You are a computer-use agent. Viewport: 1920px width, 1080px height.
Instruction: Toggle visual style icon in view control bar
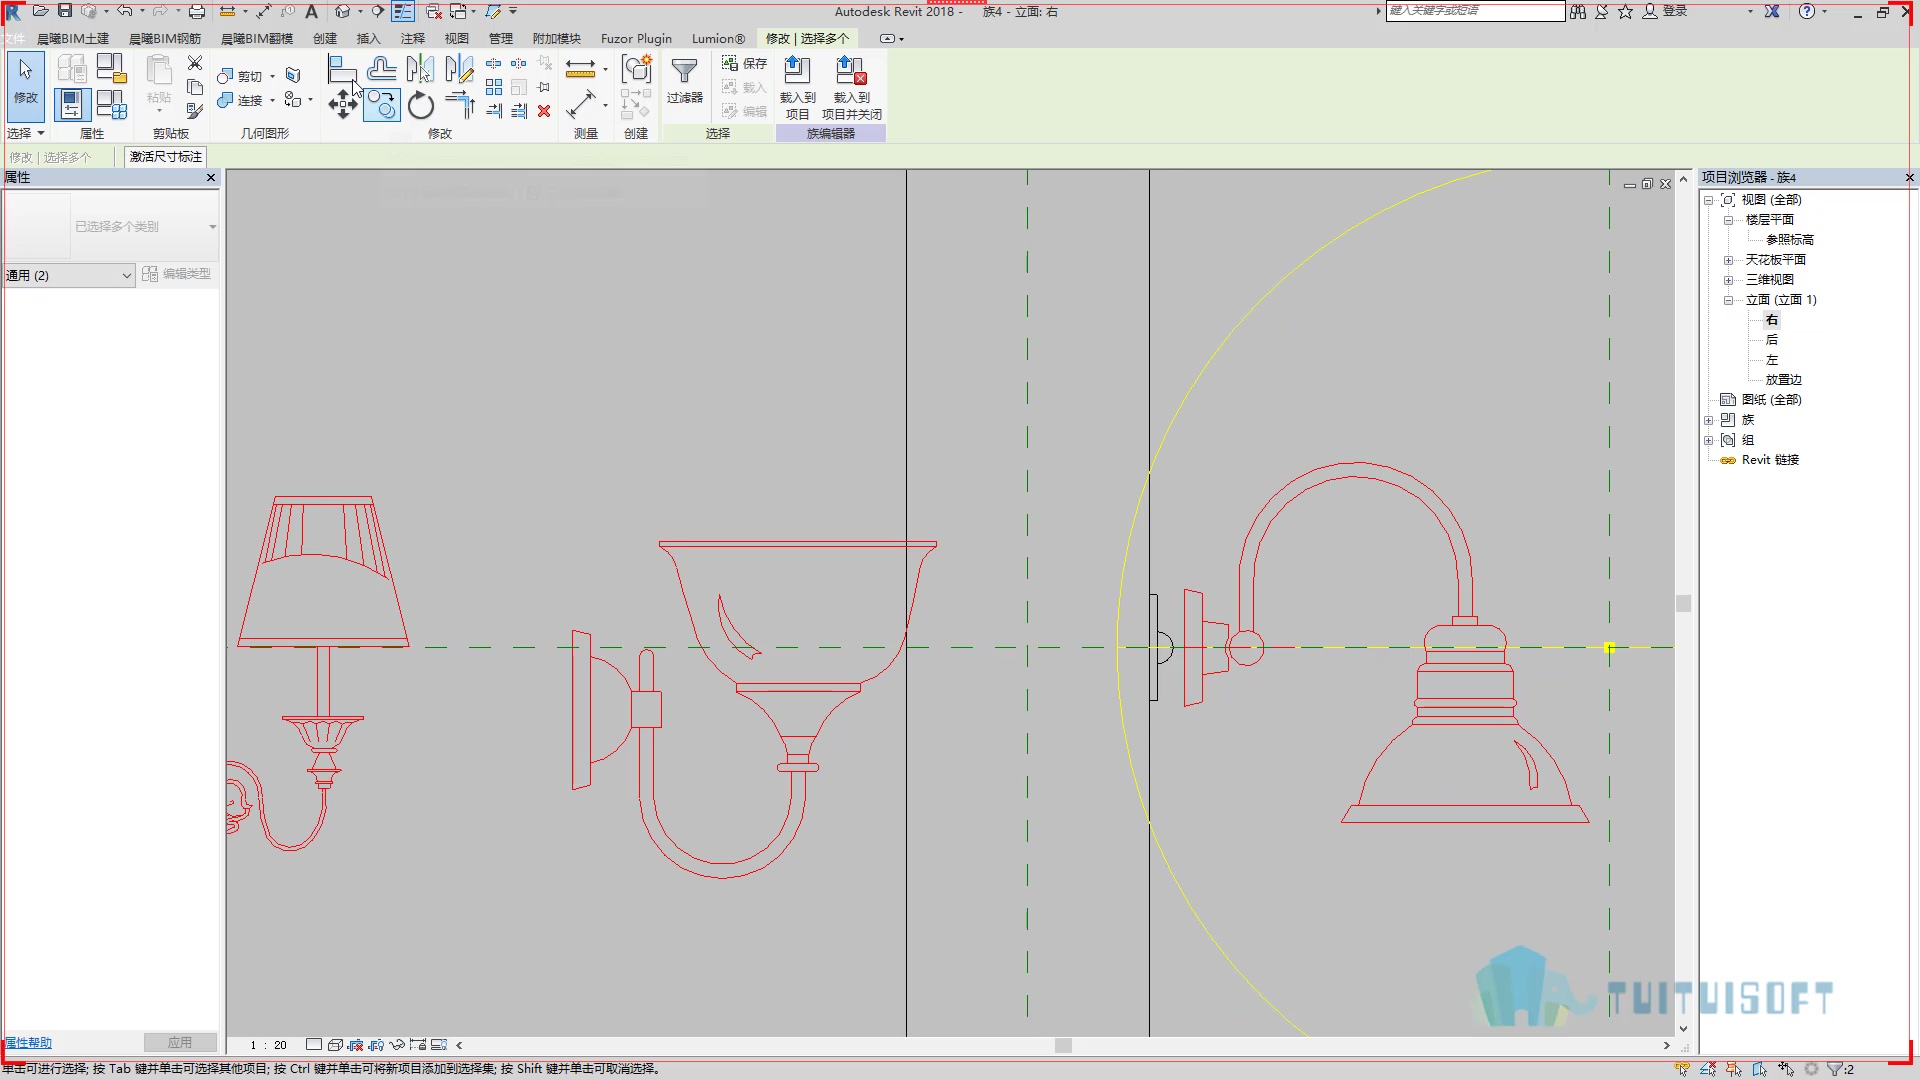[335, 1045]
